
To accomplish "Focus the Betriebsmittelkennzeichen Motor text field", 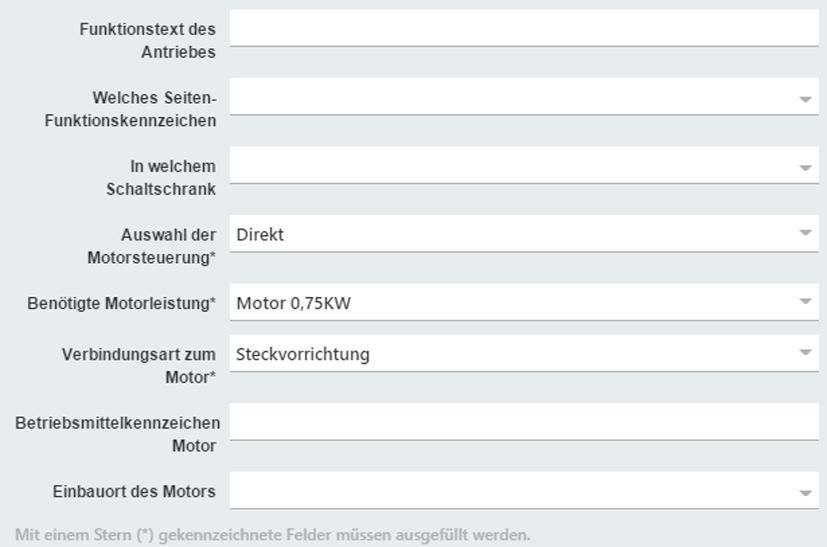I will click(x=523, y=422).
